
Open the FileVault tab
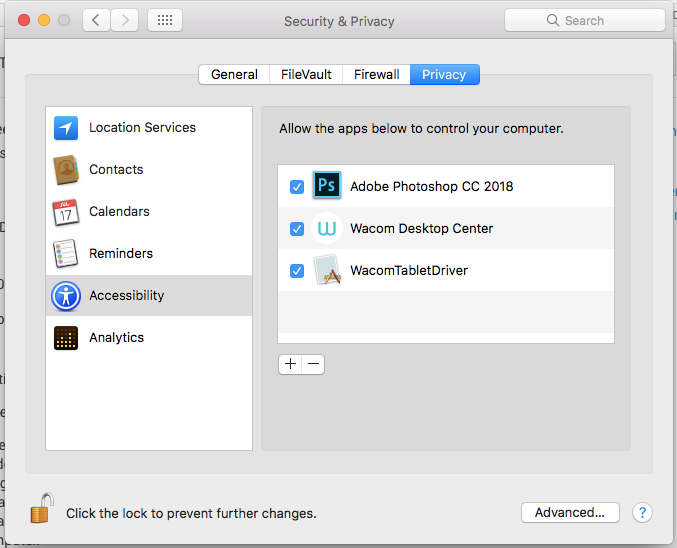[x=308, y=74]
